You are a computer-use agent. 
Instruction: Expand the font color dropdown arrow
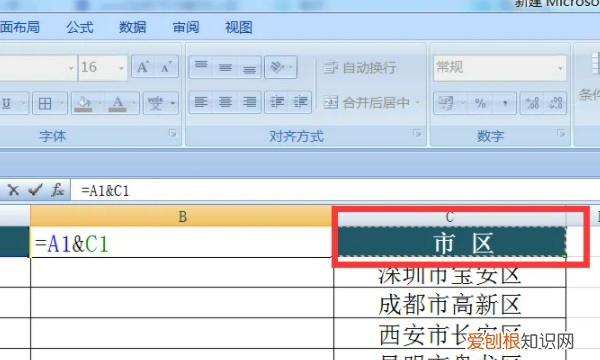click(134, 103)
